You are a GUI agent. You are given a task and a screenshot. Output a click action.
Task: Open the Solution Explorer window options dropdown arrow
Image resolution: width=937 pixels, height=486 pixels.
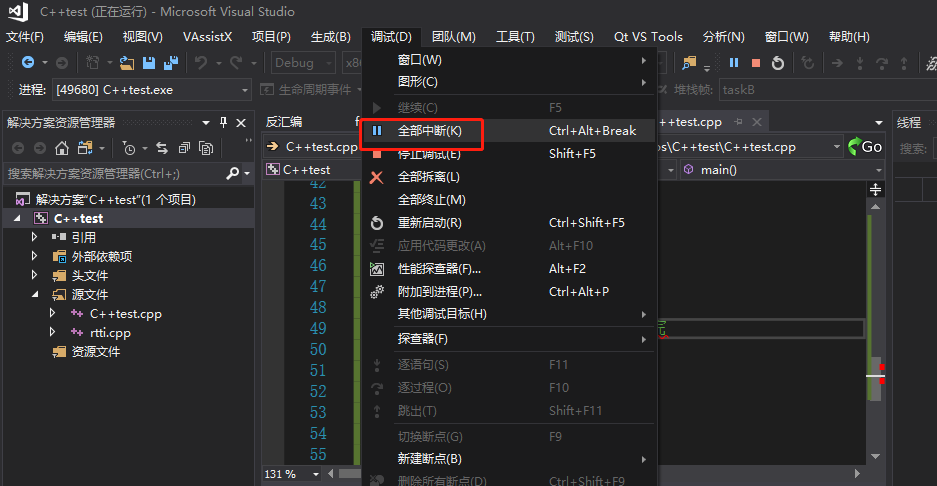[206, 123]
